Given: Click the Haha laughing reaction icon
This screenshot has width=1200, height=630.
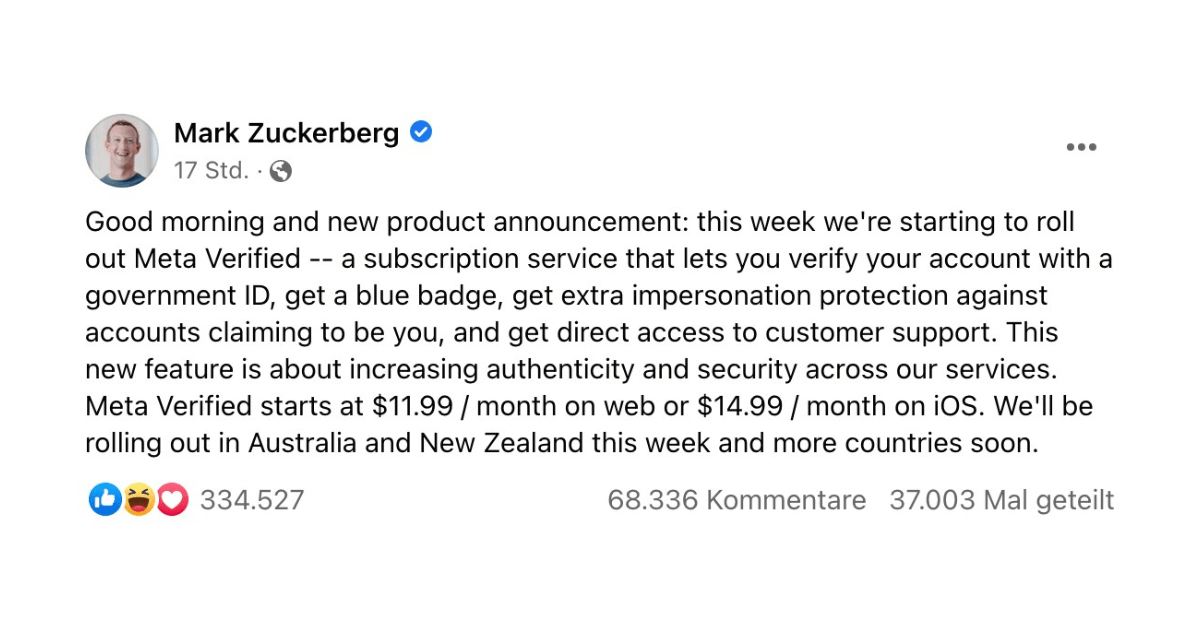Looking at the screenshot, I should click(x=139, y=500).
